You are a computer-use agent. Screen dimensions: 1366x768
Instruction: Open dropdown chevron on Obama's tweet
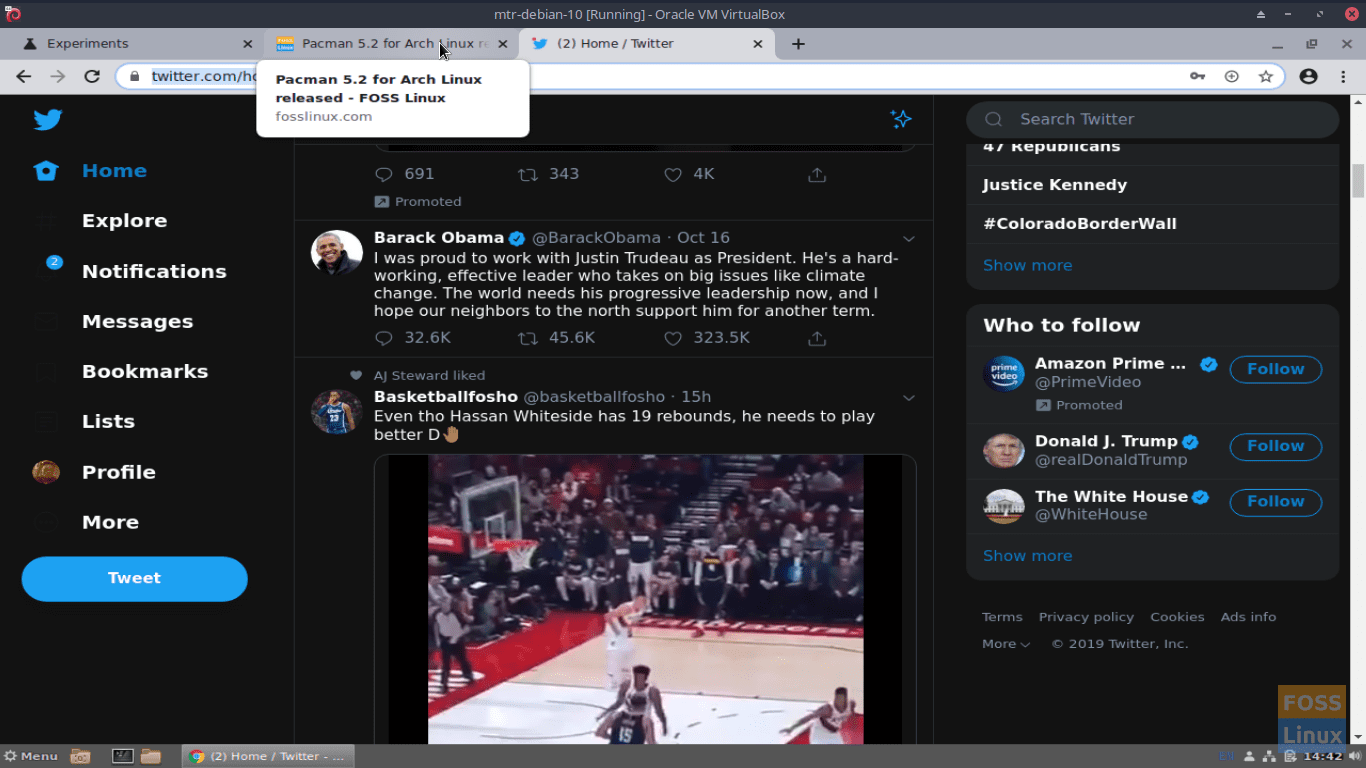pos(909,239)
